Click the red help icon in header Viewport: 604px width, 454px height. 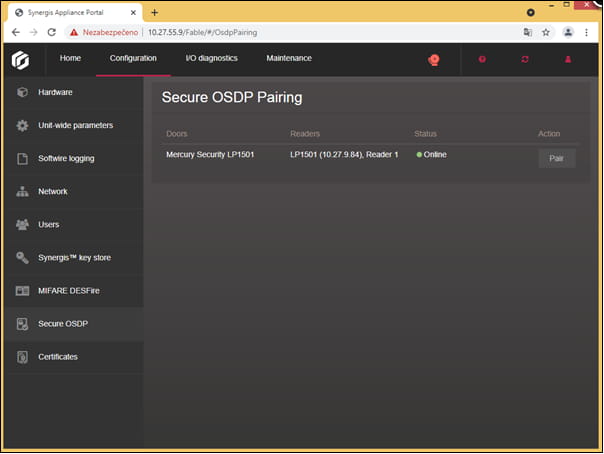(x=482, y=59)
